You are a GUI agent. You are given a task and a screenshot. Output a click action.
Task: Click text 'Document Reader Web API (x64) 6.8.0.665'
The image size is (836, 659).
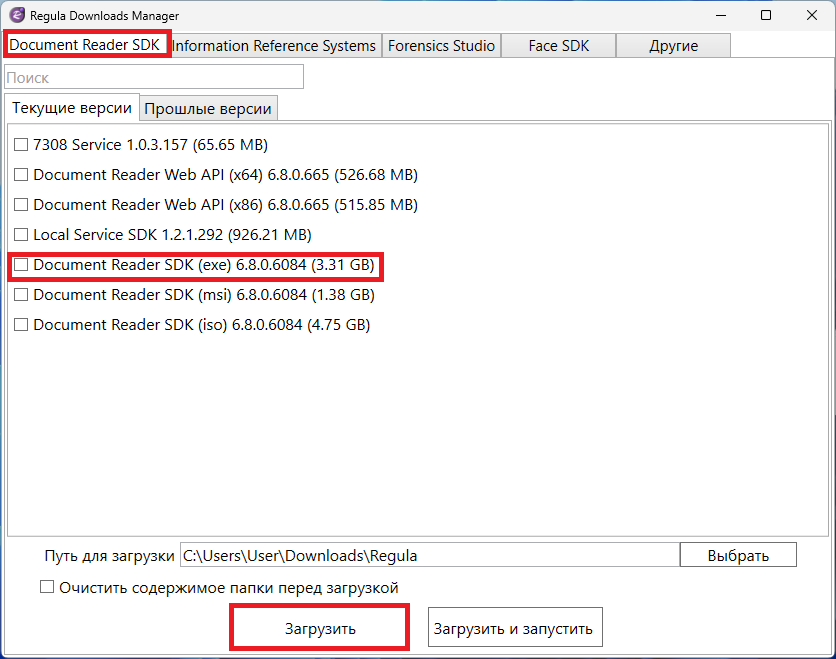181,174
